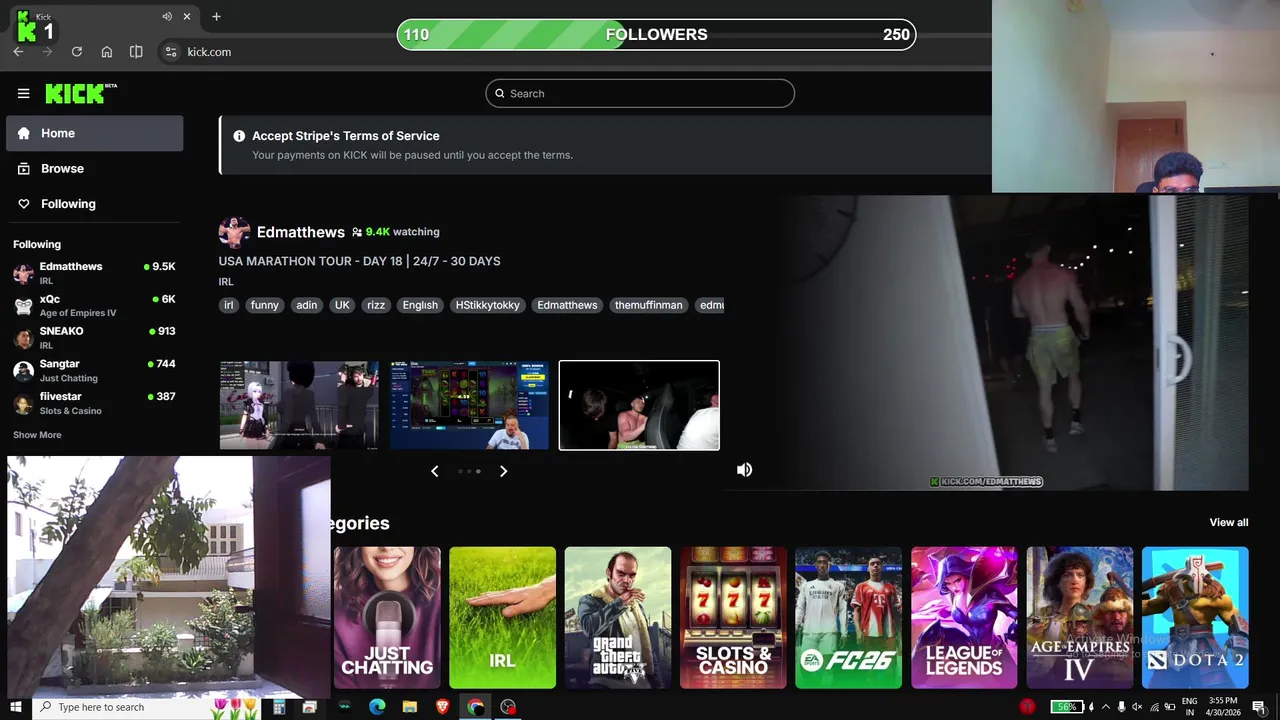Go to the previous featured stream arrow
1280x720 pixels.
(434, 471)
